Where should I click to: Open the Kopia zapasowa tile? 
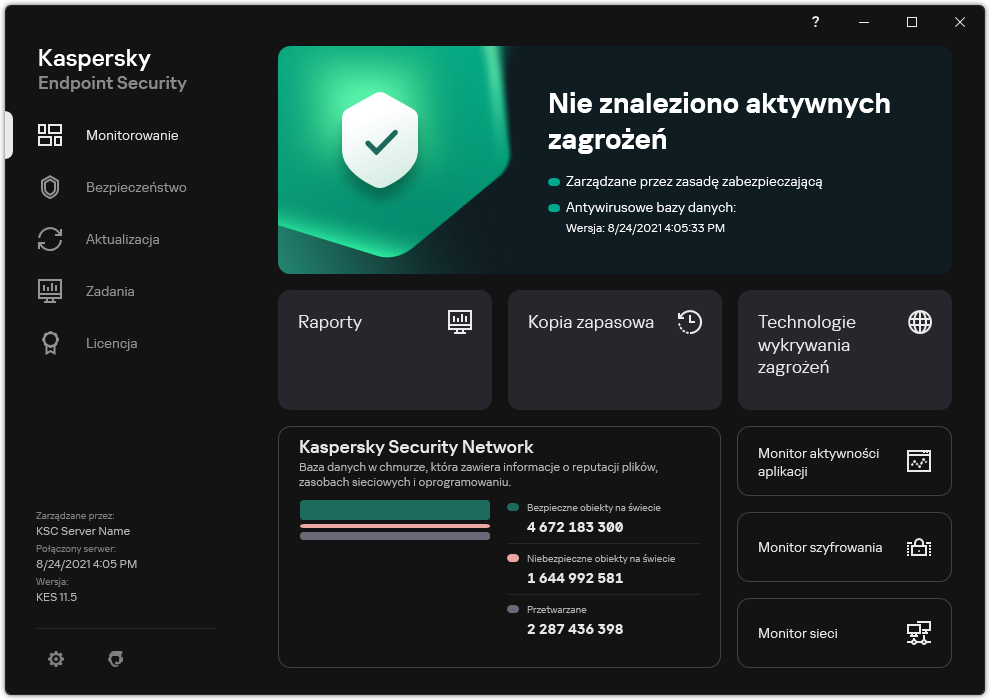[614, 350]
